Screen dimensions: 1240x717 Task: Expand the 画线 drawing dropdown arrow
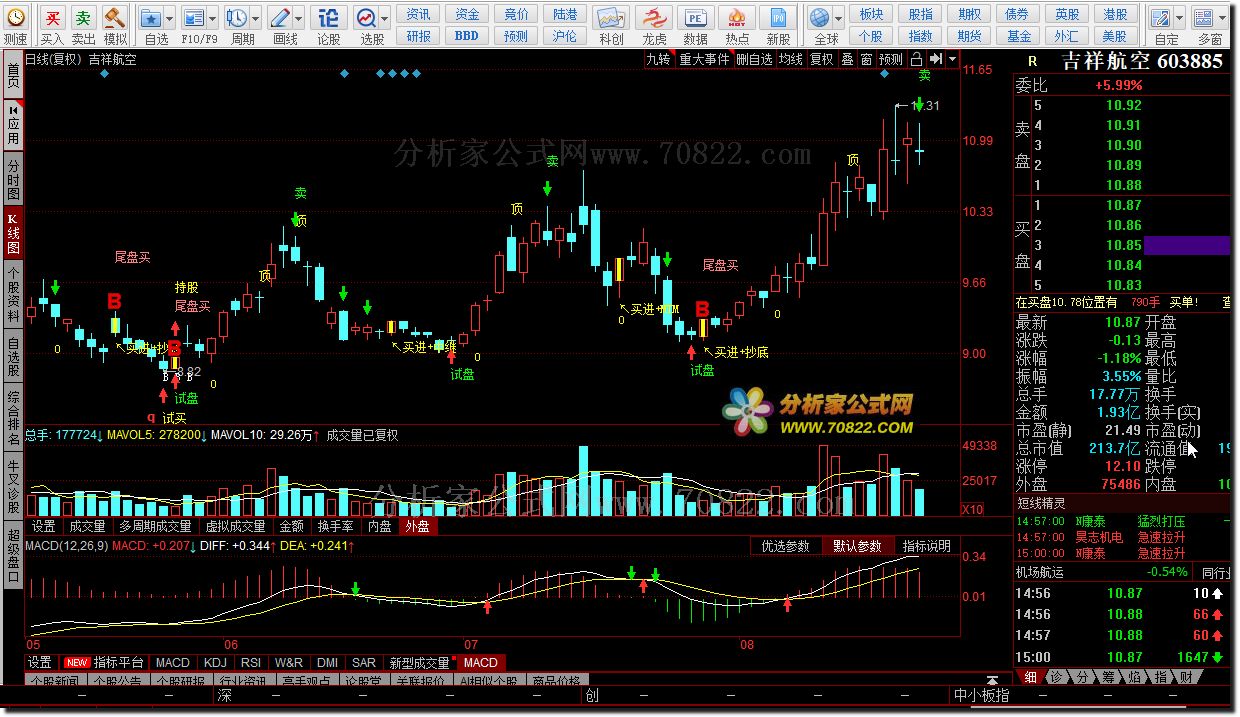(299, 18)
